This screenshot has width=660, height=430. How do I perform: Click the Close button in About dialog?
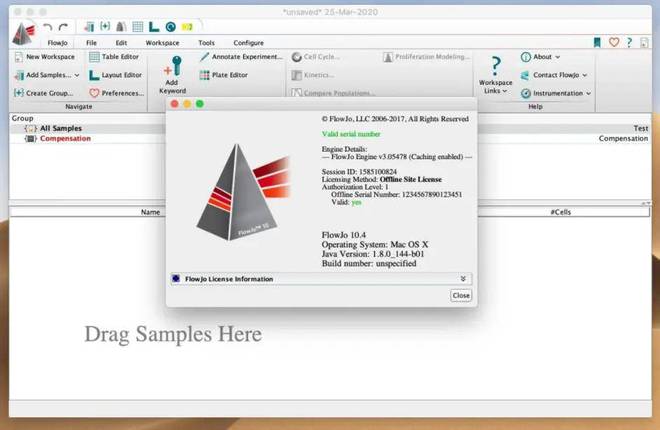point(460,296)
